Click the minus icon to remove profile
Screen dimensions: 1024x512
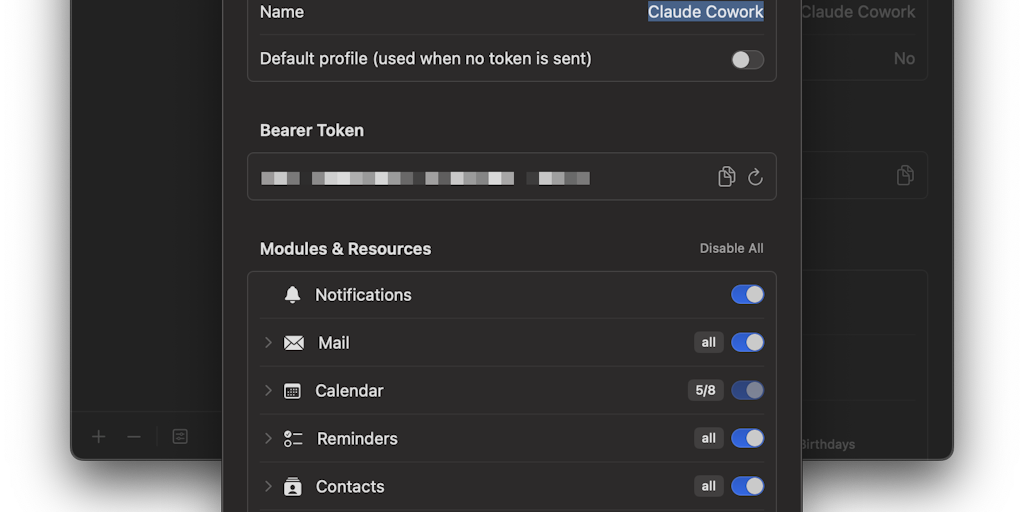(134, 437)
